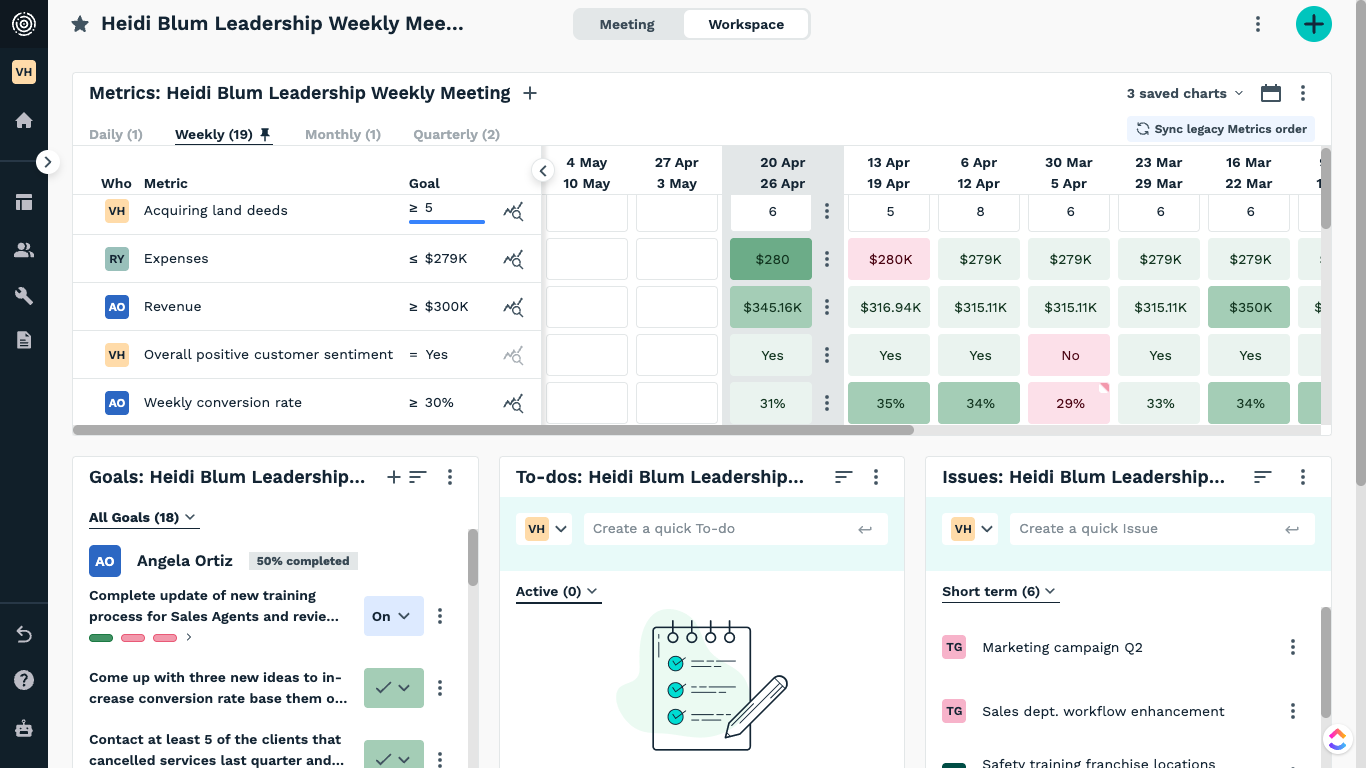The width and height of the screenshot is (1366, 768).
Task: Expand the Short term (6) issues dropdown
Action: click(999, 592)
